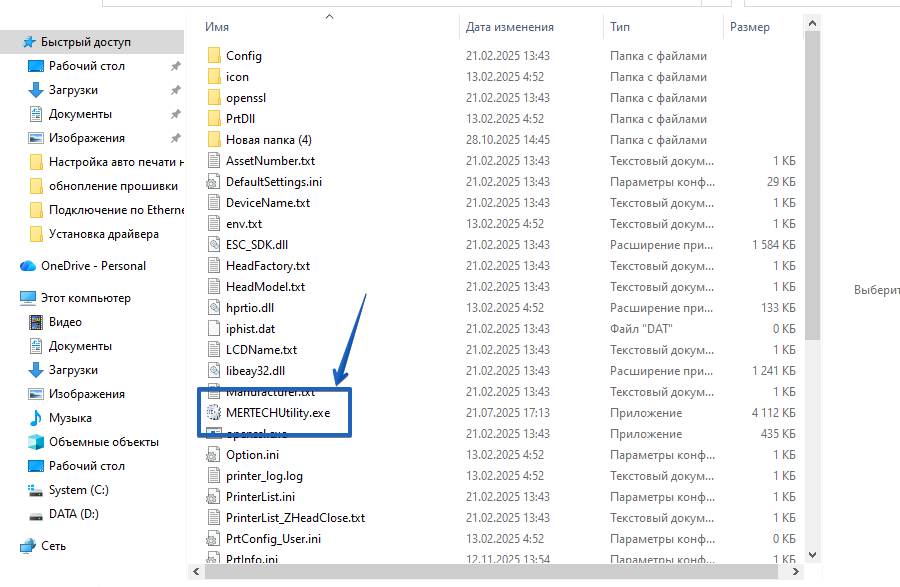This screenshot has height=587, width=900.
Task: Click the DefaultSettings.ini file icon
Action: click(x=214, y=182)
